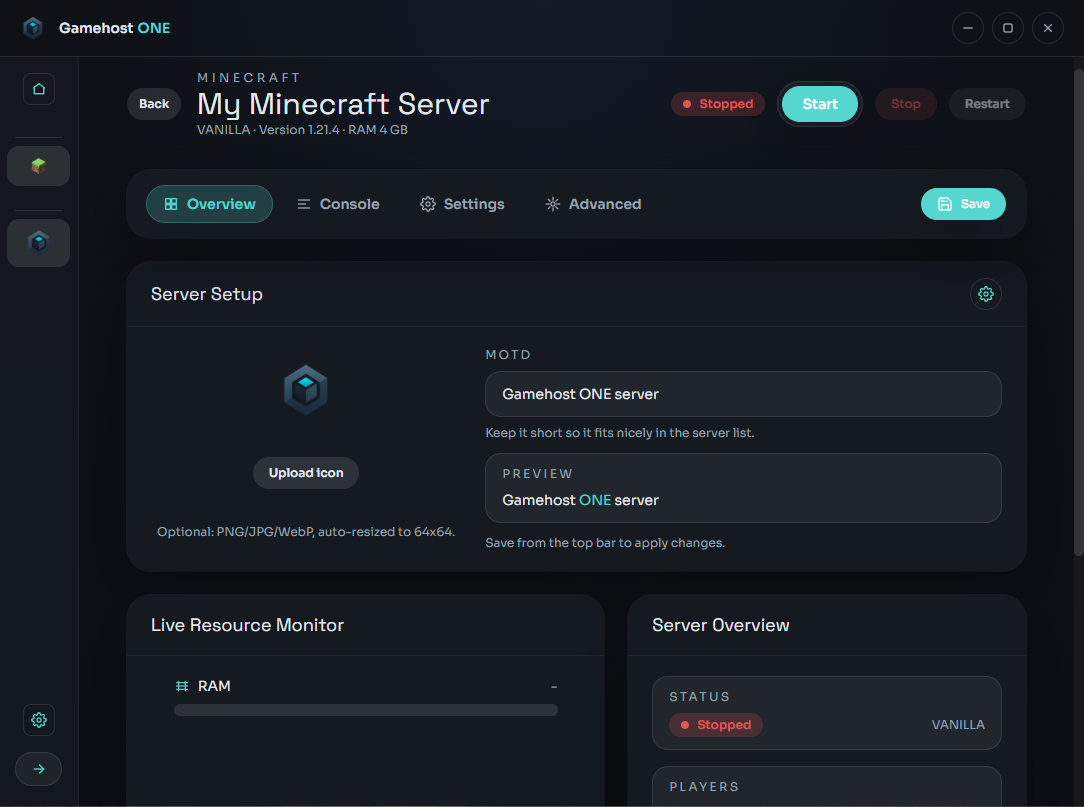Image resolution: width=1084 pixels, height=807 pixels.
Task: Open the Server Setup gear options
Action: [x=985, y=293]
